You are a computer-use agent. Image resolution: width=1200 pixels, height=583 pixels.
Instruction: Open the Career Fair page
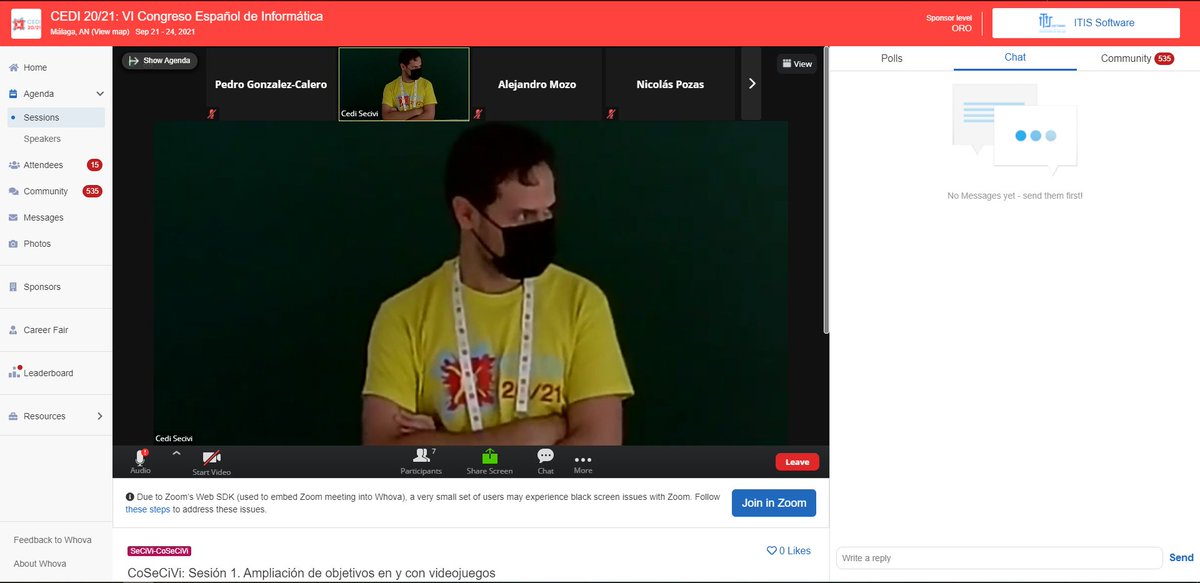[x=46, y=330]
